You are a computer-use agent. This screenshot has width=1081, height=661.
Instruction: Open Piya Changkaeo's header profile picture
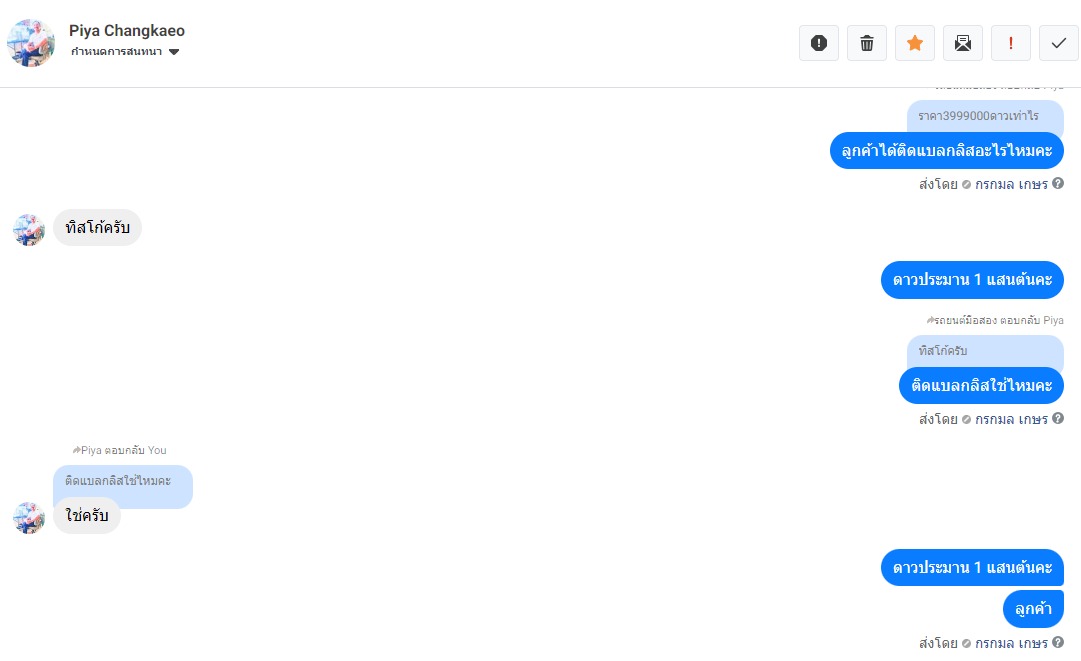coord(31,42)
